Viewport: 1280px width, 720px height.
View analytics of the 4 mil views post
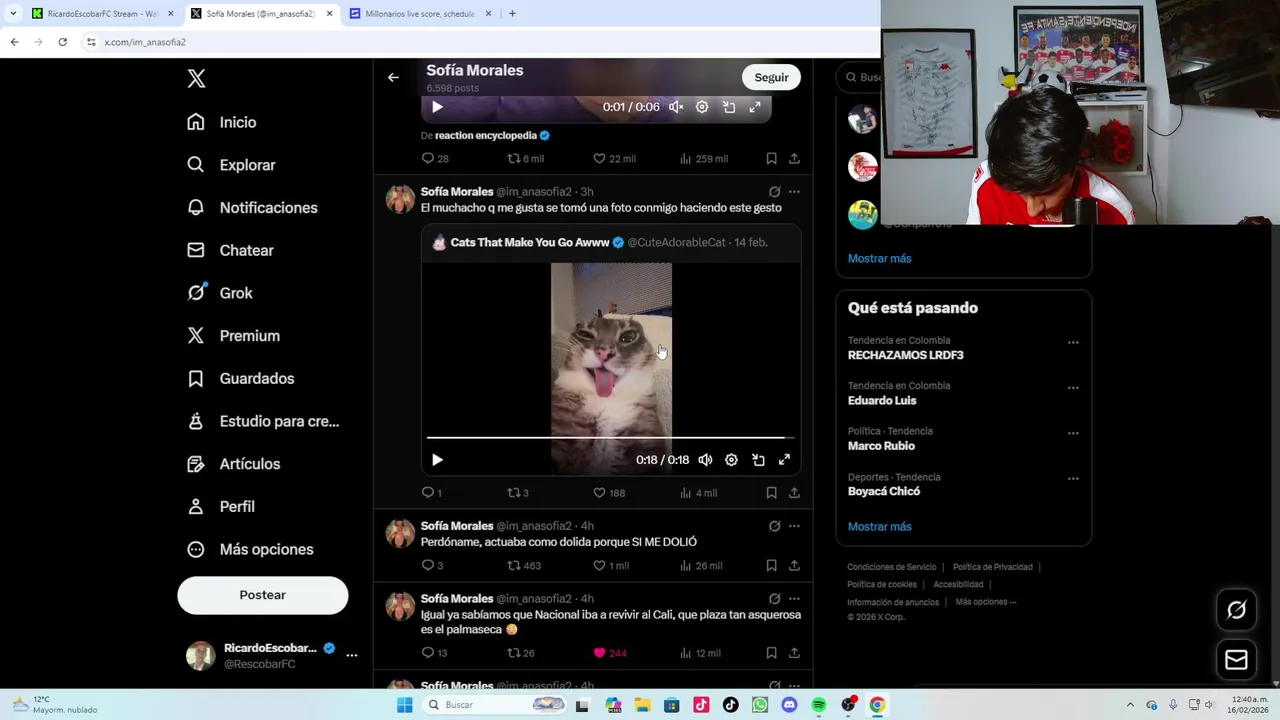pyautogui.click(x=699, y=493)
